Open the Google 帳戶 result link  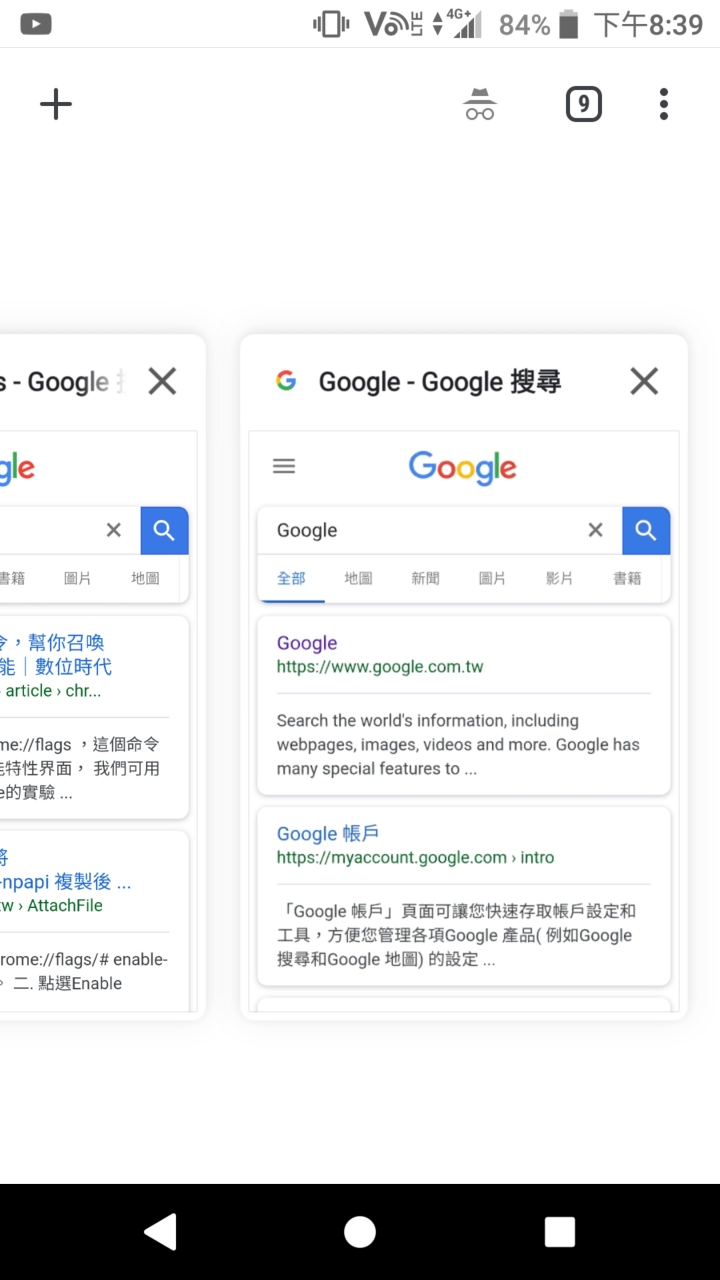tap(327, 834)
